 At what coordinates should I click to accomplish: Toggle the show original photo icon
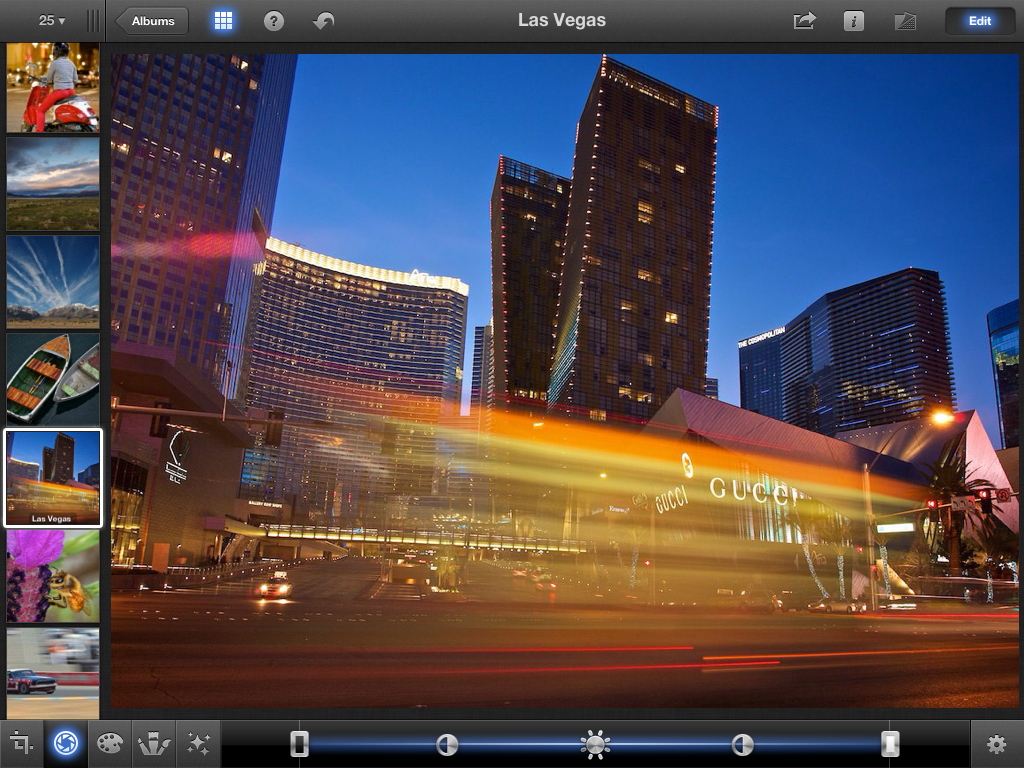click(905, 21)
